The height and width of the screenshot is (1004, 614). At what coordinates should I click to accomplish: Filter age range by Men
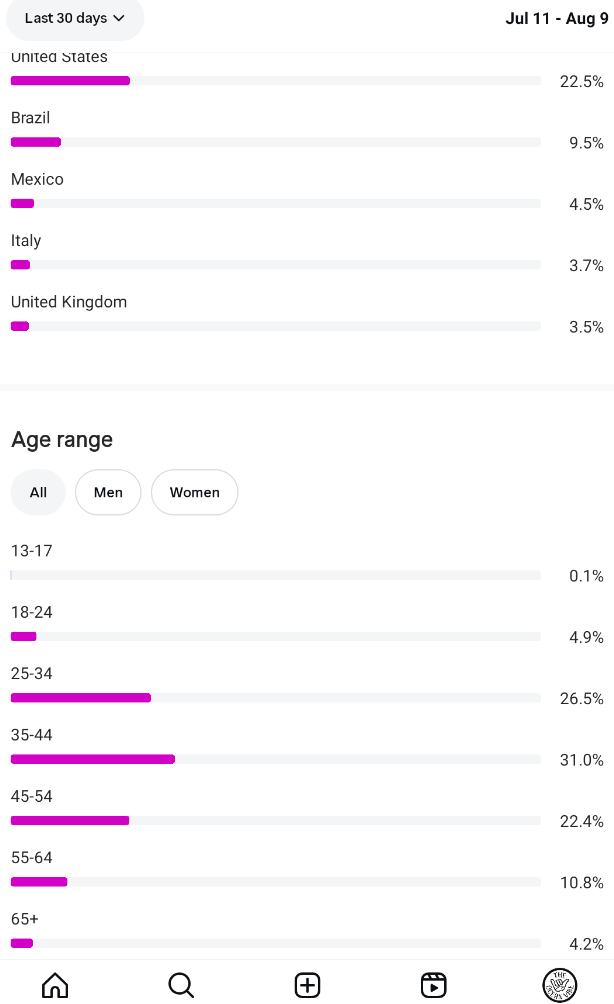[x=108, y=492]
